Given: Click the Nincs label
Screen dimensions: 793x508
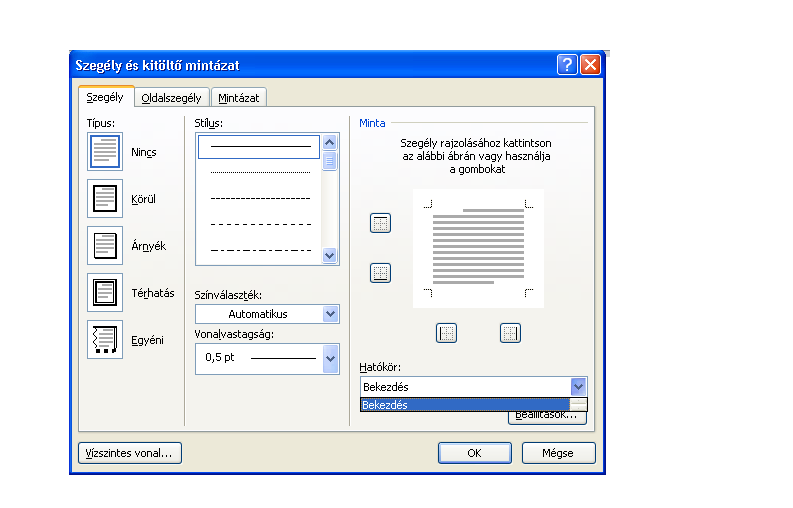Looking at the screenshot, I should [144, 152].
